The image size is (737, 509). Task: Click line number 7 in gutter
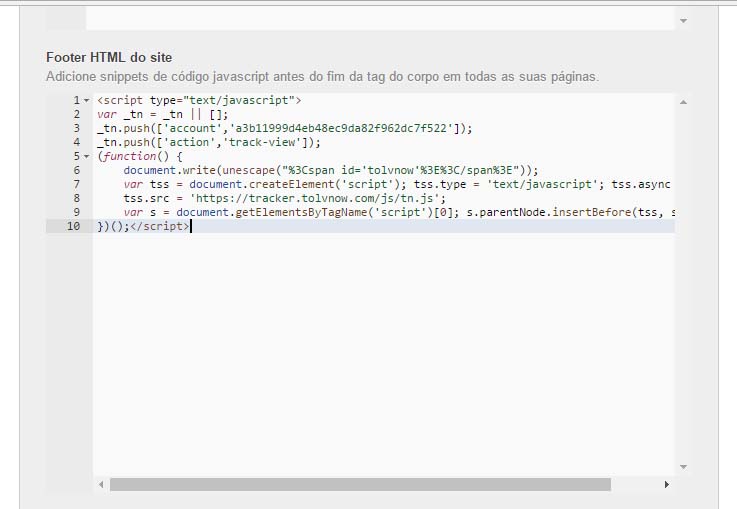[x=77, y=184]
